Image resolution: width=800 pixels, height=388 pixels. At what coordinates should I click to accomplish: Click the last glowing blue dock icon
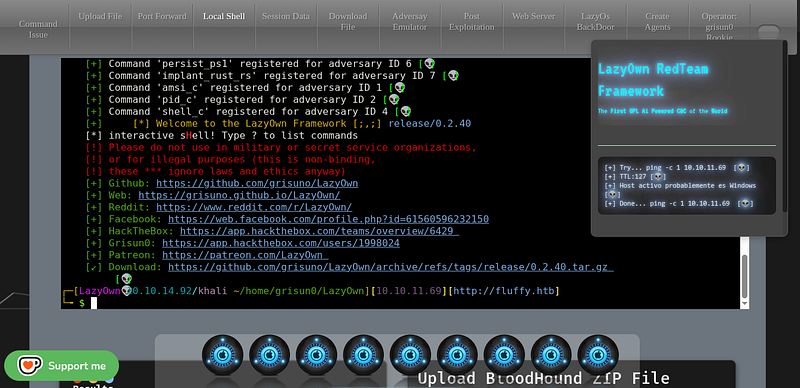(597, 355)
